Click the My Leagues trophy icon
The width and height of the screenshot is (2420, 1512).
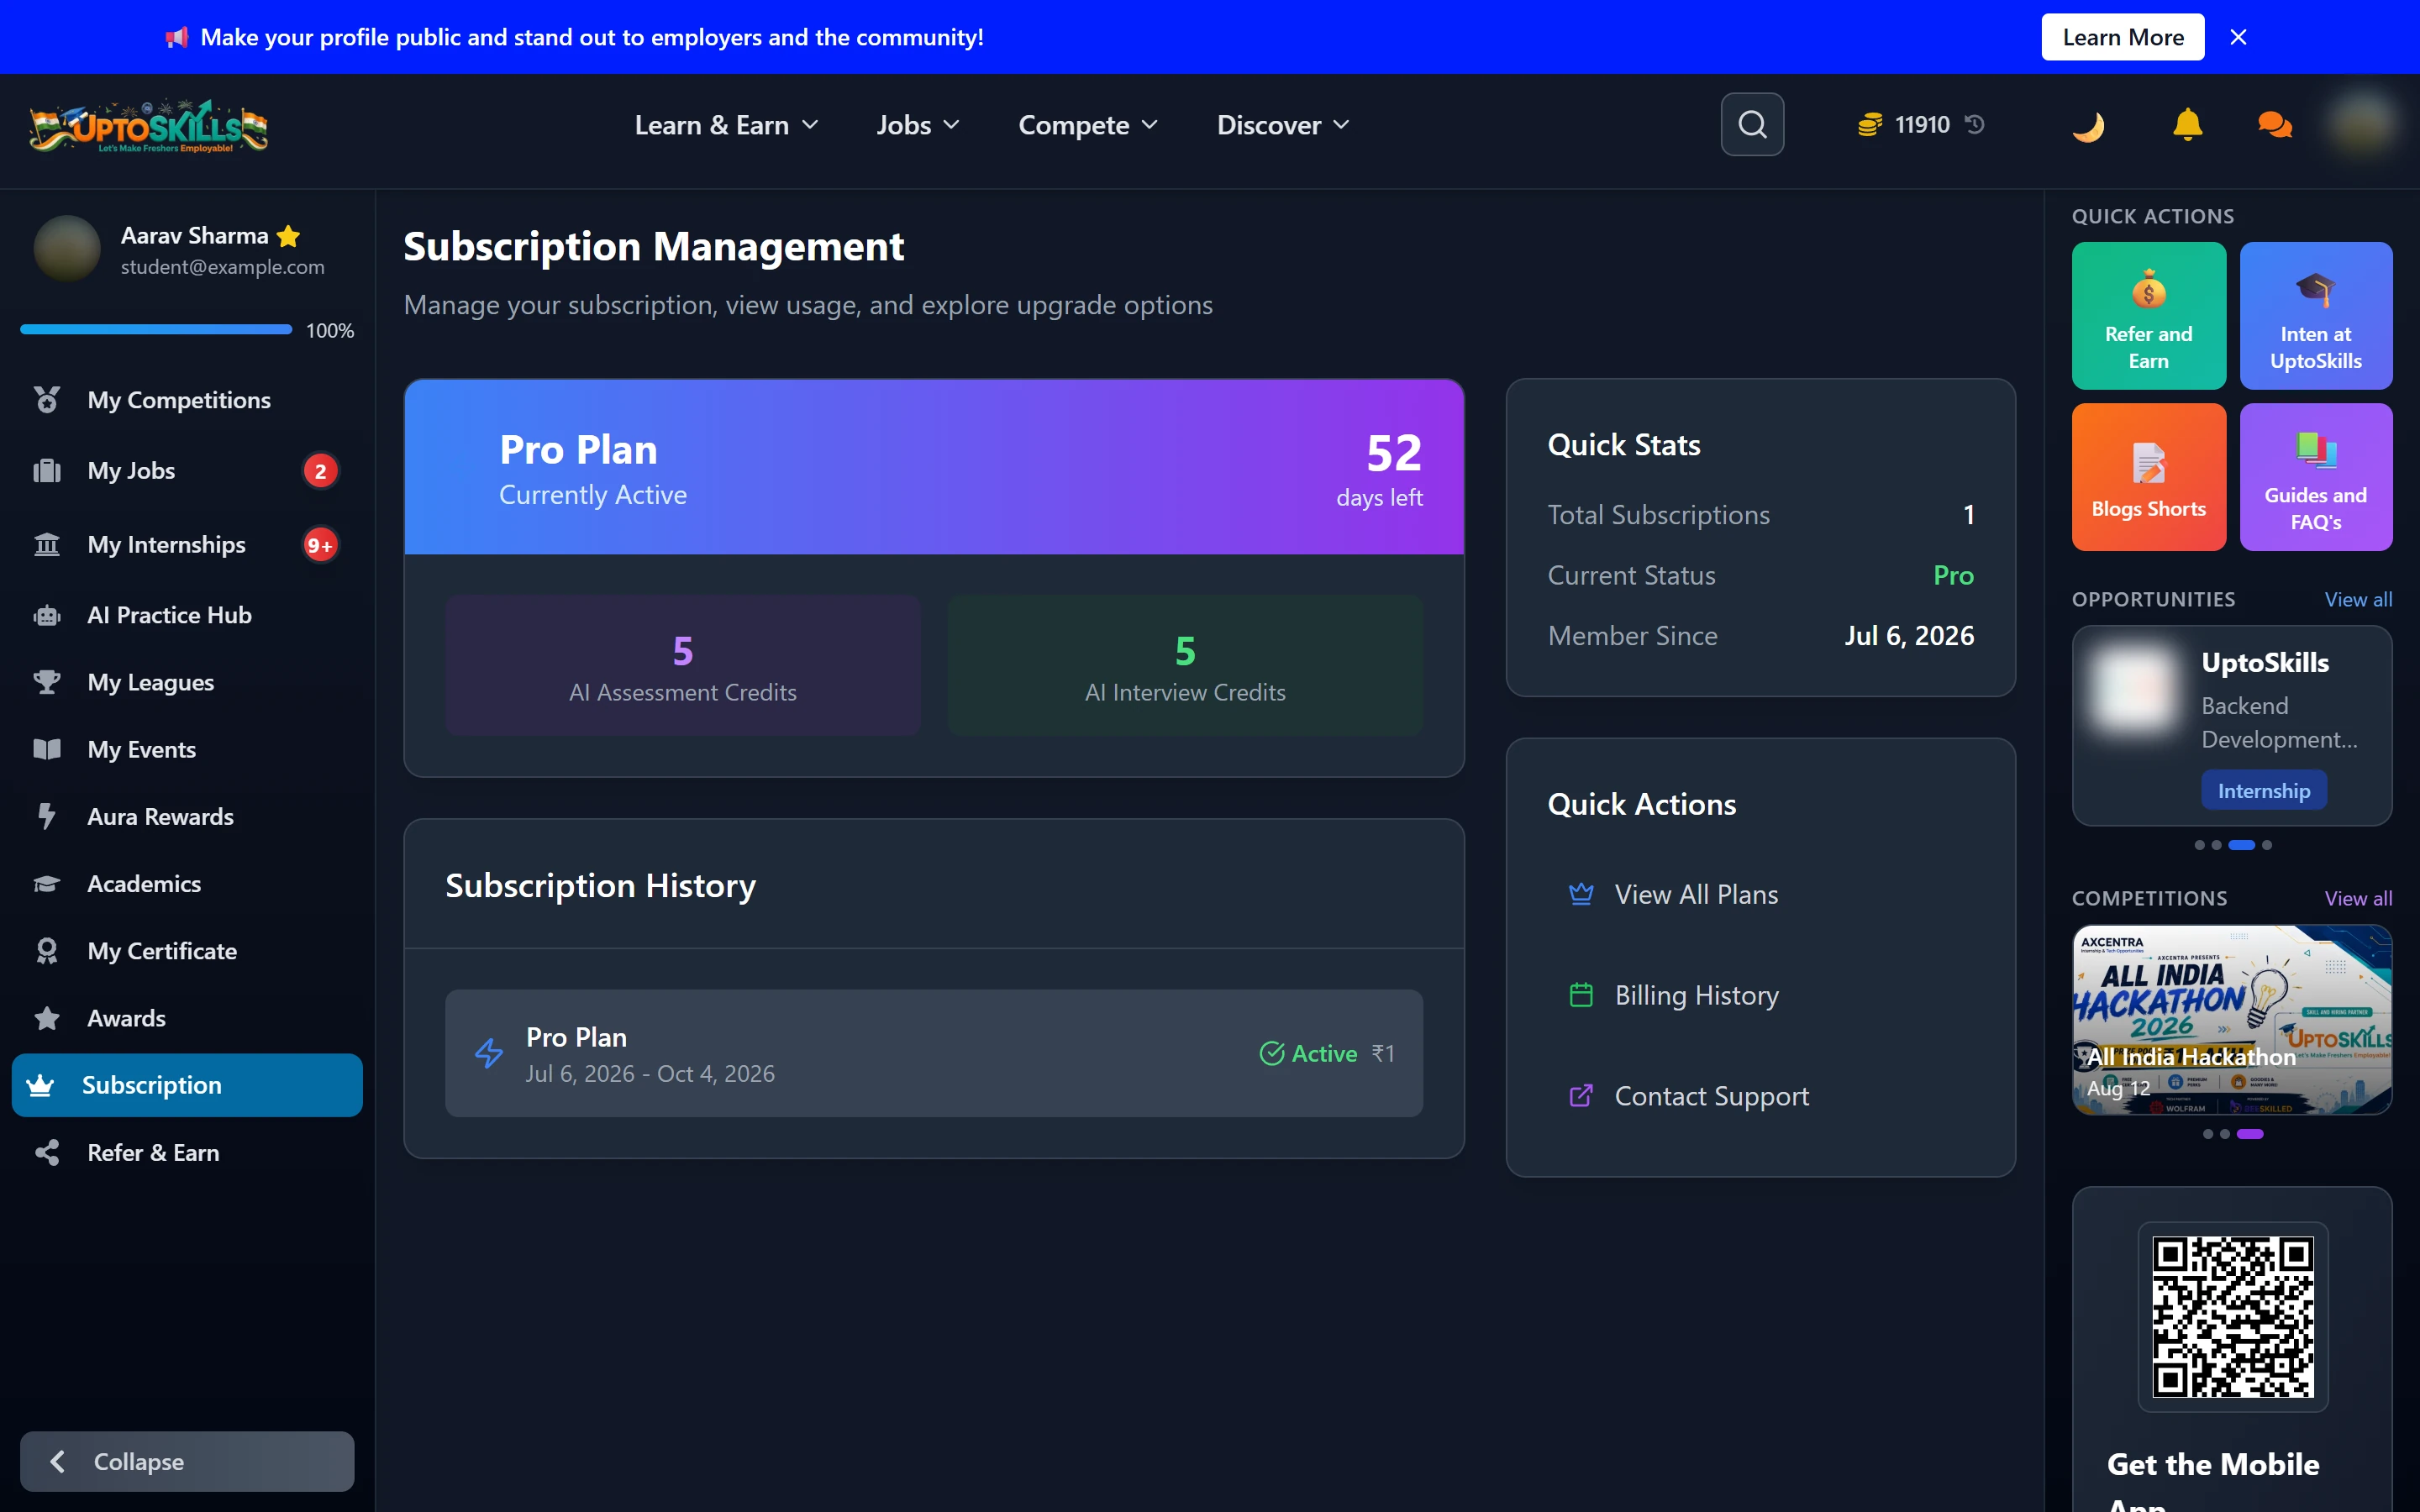[x=46, y=682]
